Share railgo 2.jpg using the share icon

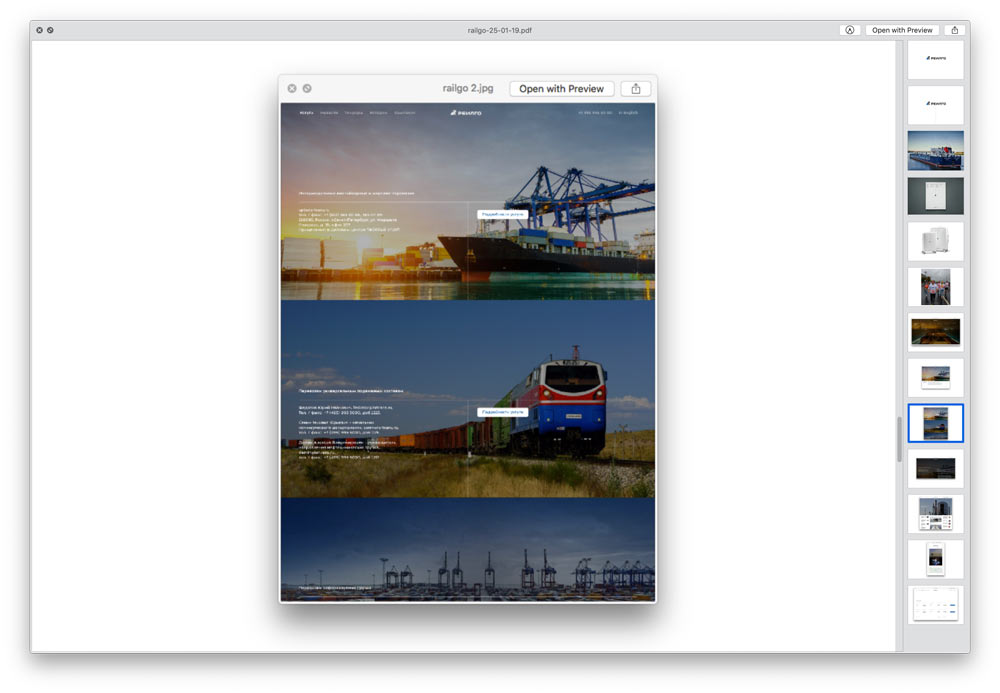[x=636, y=88]
